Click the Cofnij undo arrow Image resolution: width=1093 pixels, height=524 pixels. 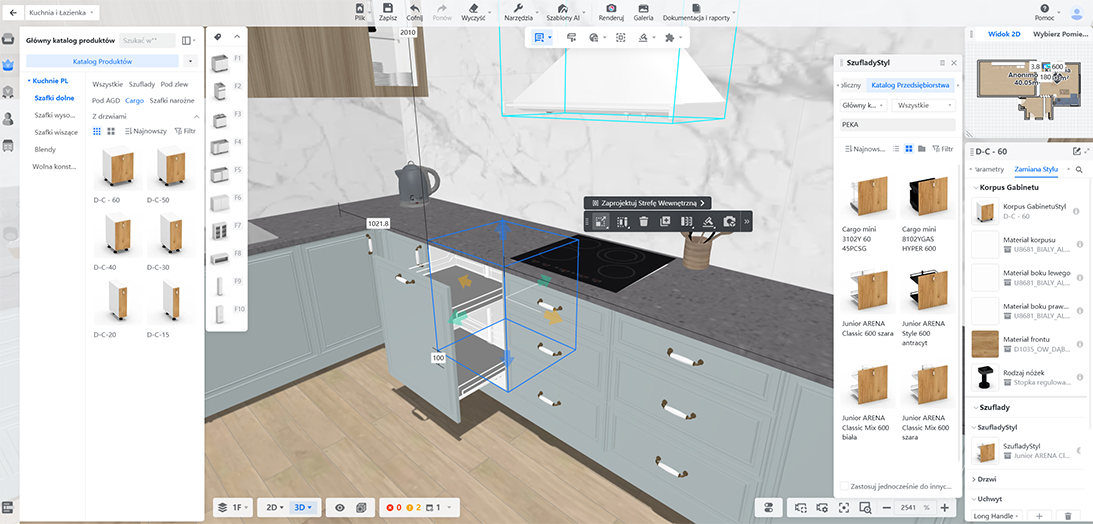[414, 9]
